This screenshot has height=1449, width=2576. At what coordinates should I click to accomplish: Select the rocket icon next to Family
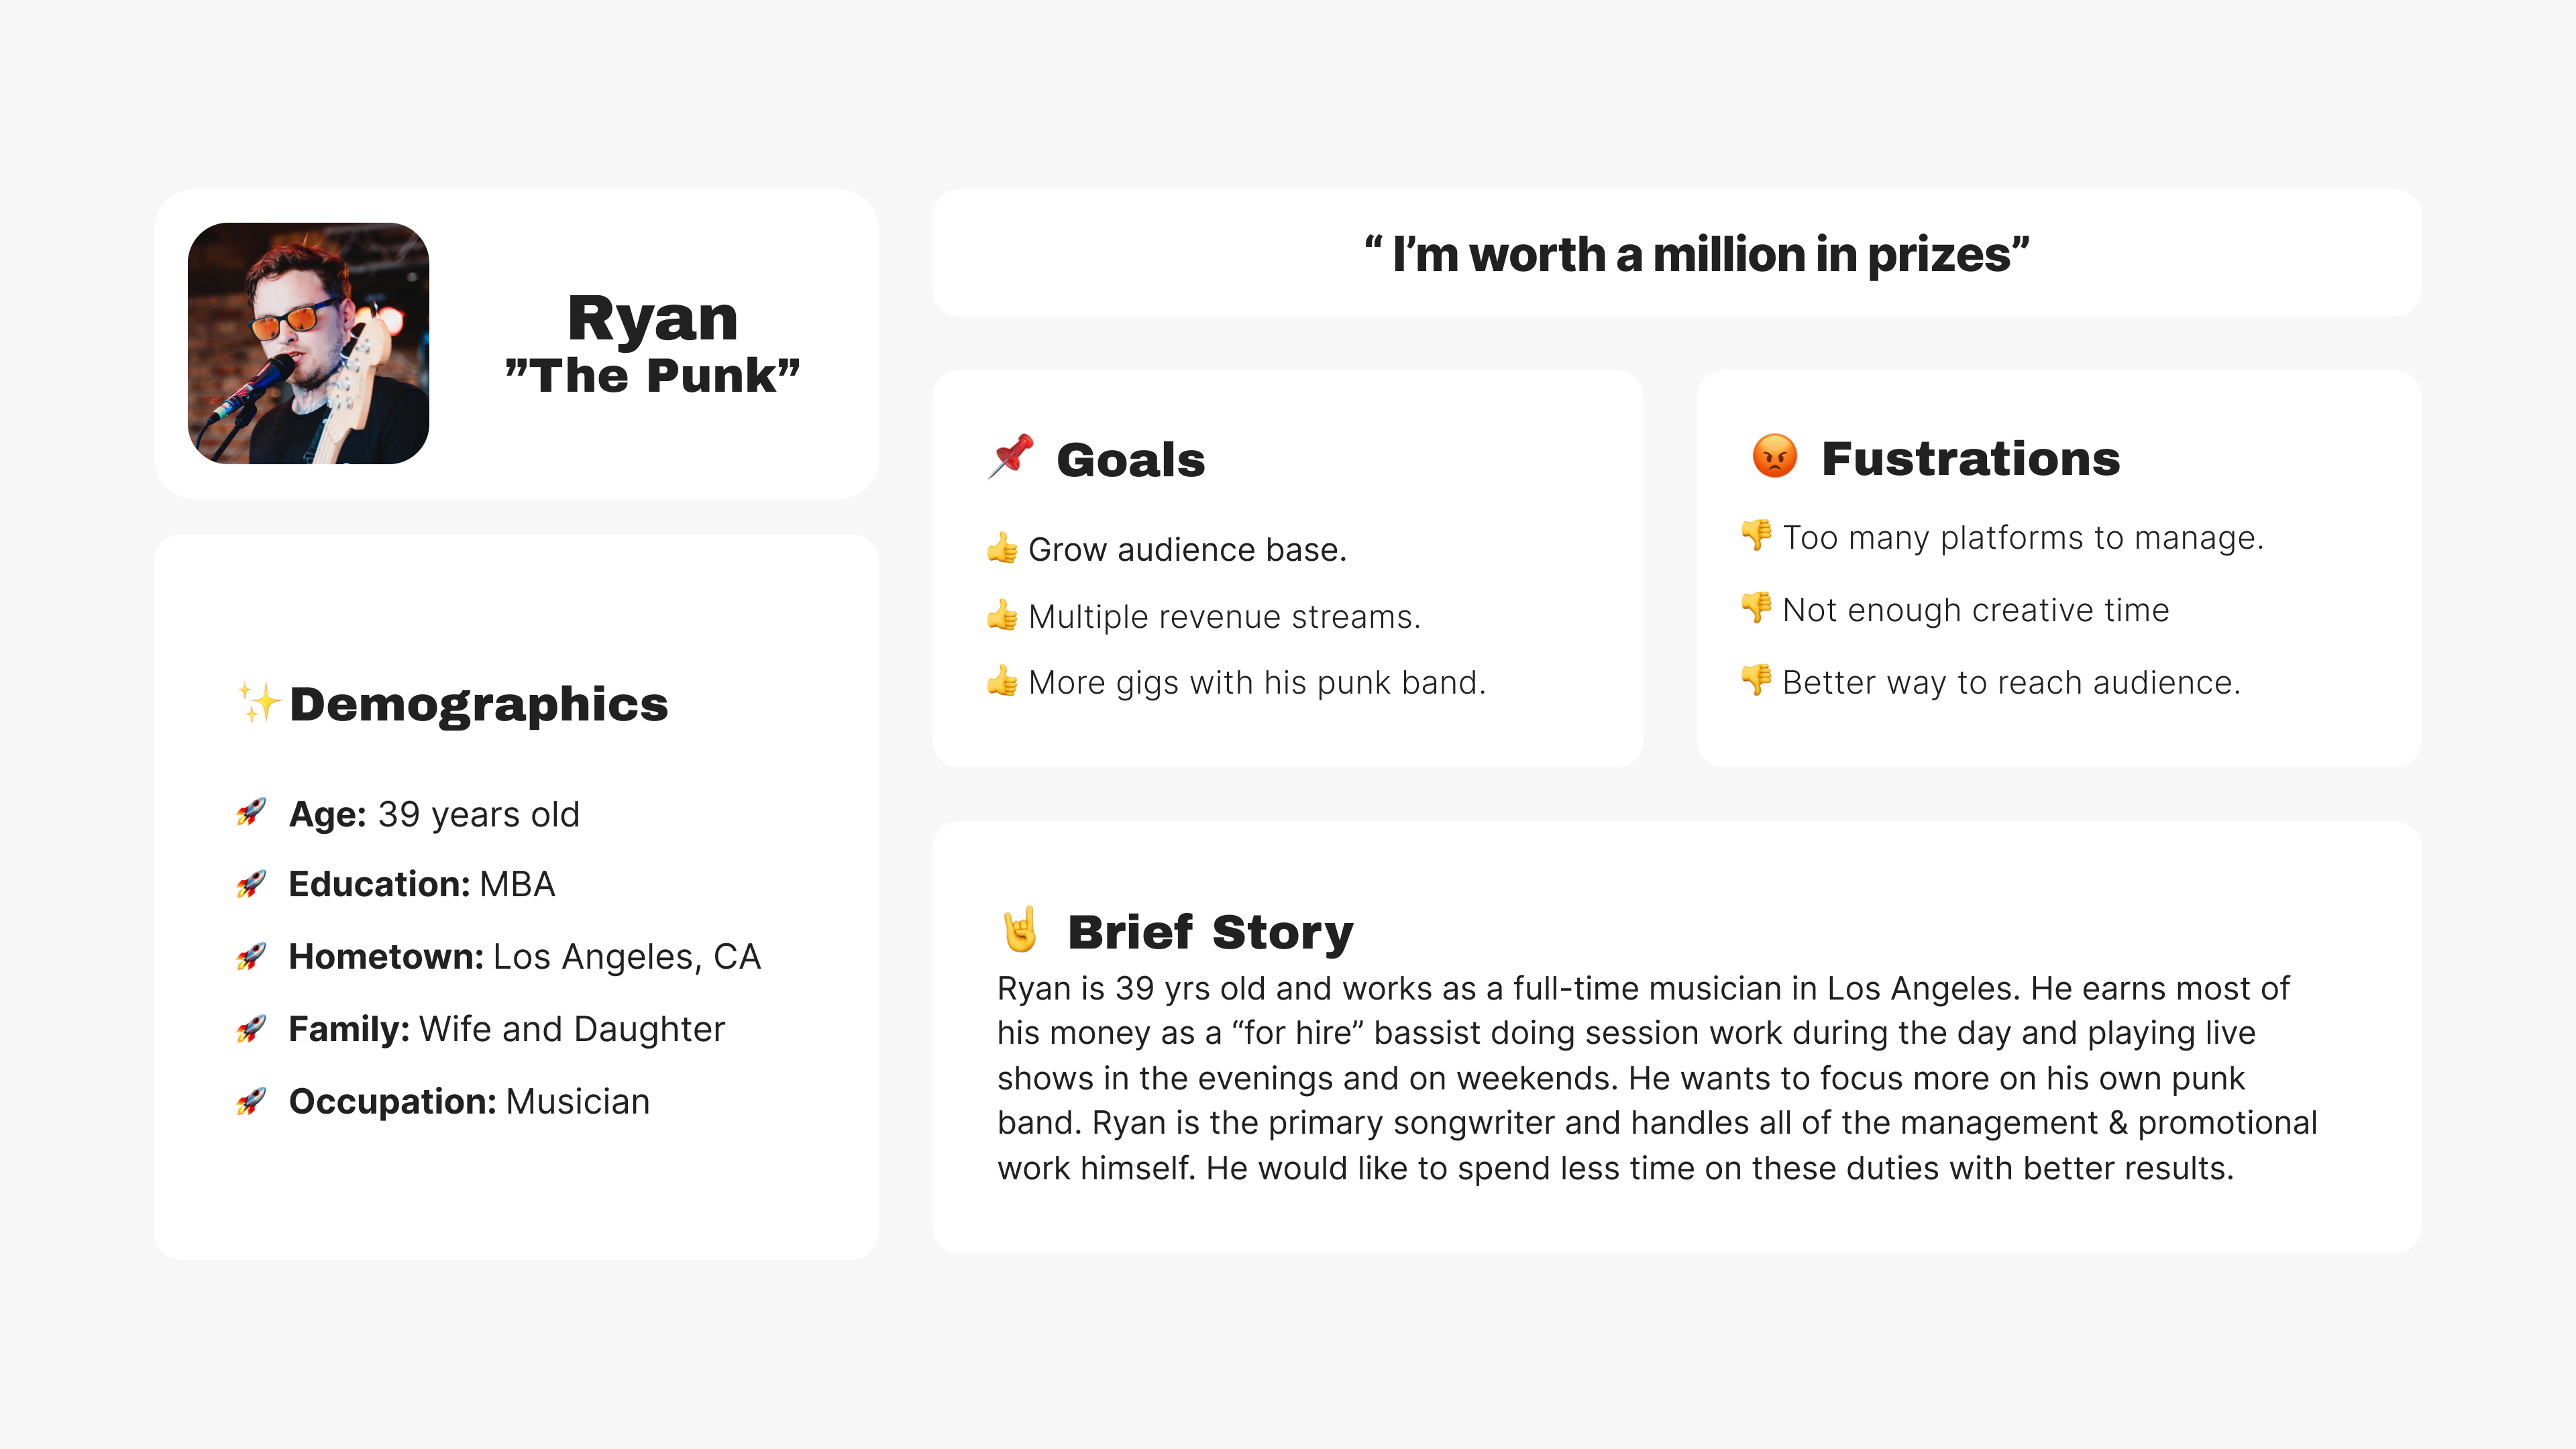click(251, 1028)
